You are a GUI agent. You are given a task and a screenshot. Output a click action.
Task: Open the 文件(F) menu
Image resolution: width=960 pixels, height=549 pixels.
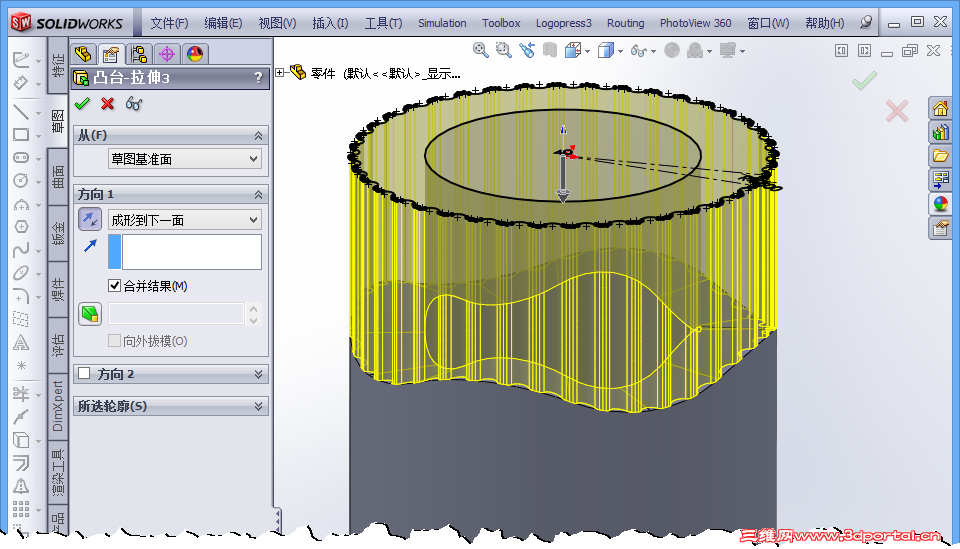click(170, 23)
